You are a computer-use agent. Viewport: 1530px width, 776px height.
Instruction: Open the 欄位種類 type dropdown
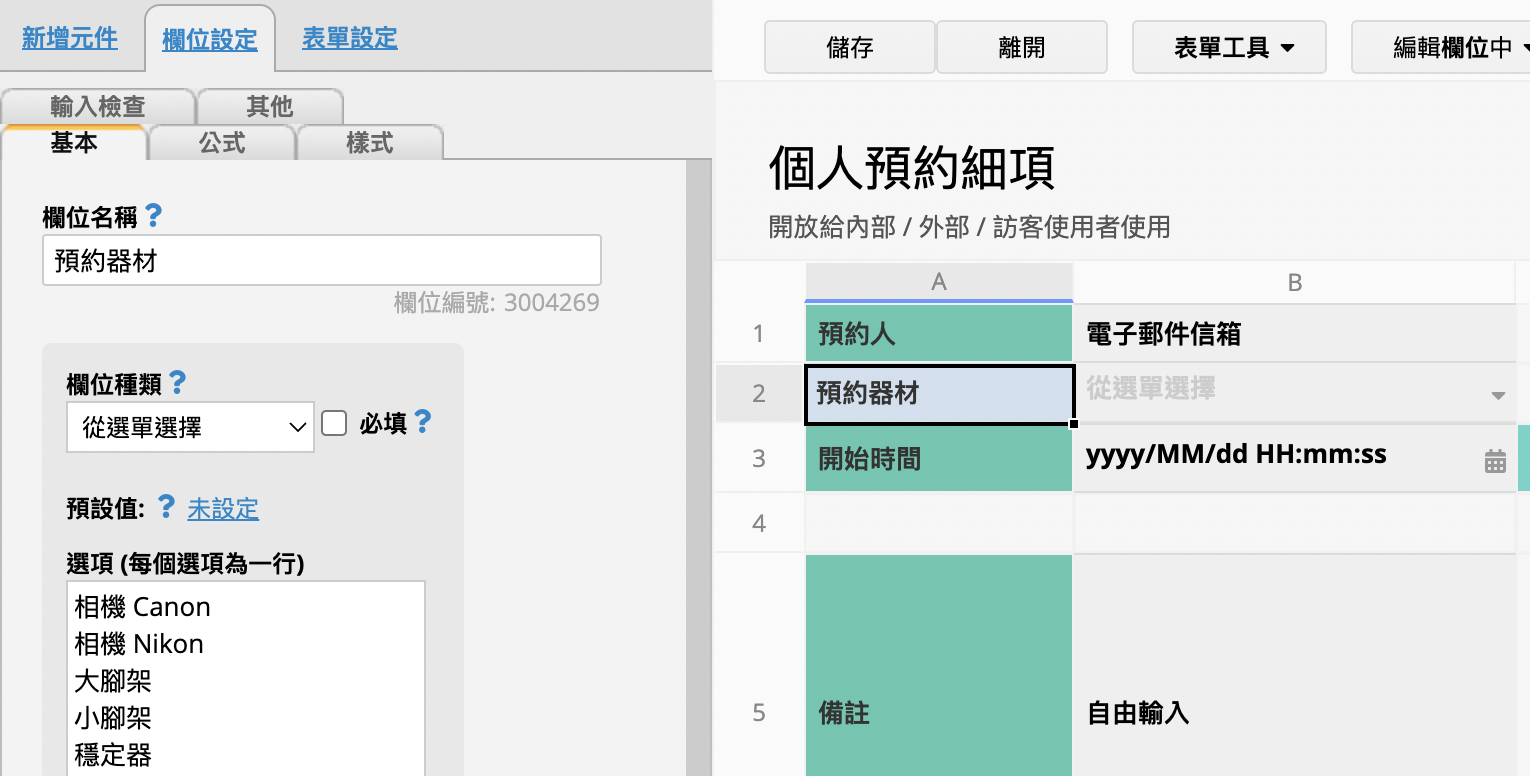(190, 427)
